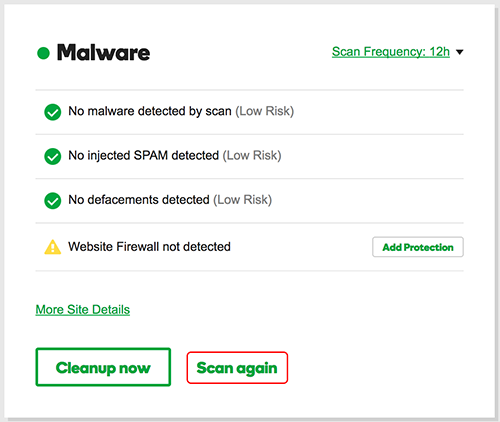Click the 12h value in Scan Frequency
This screenshot has height=422, width=500.
(x=440, y=52)
